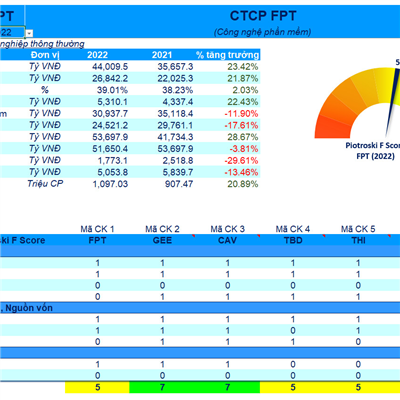Select the 23.42% growth cell
The width and height of the screenshot is (400, 400).
click(243, 67)
